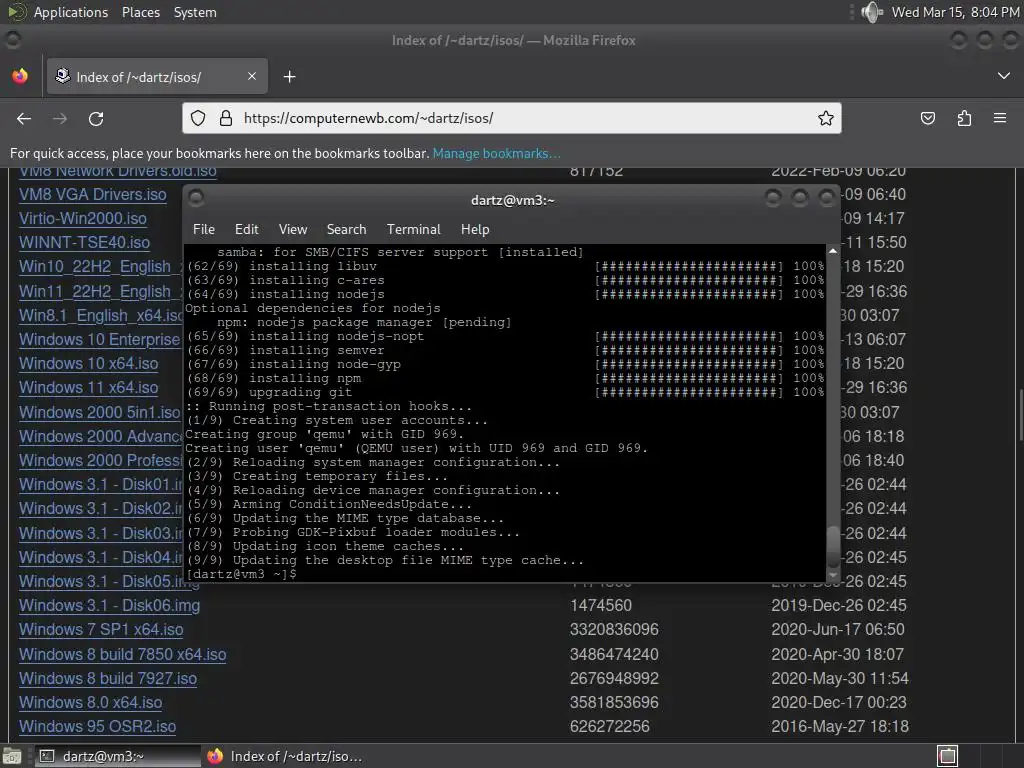
Task: Open the Save to Pocket icon
Action: (927, 118)
